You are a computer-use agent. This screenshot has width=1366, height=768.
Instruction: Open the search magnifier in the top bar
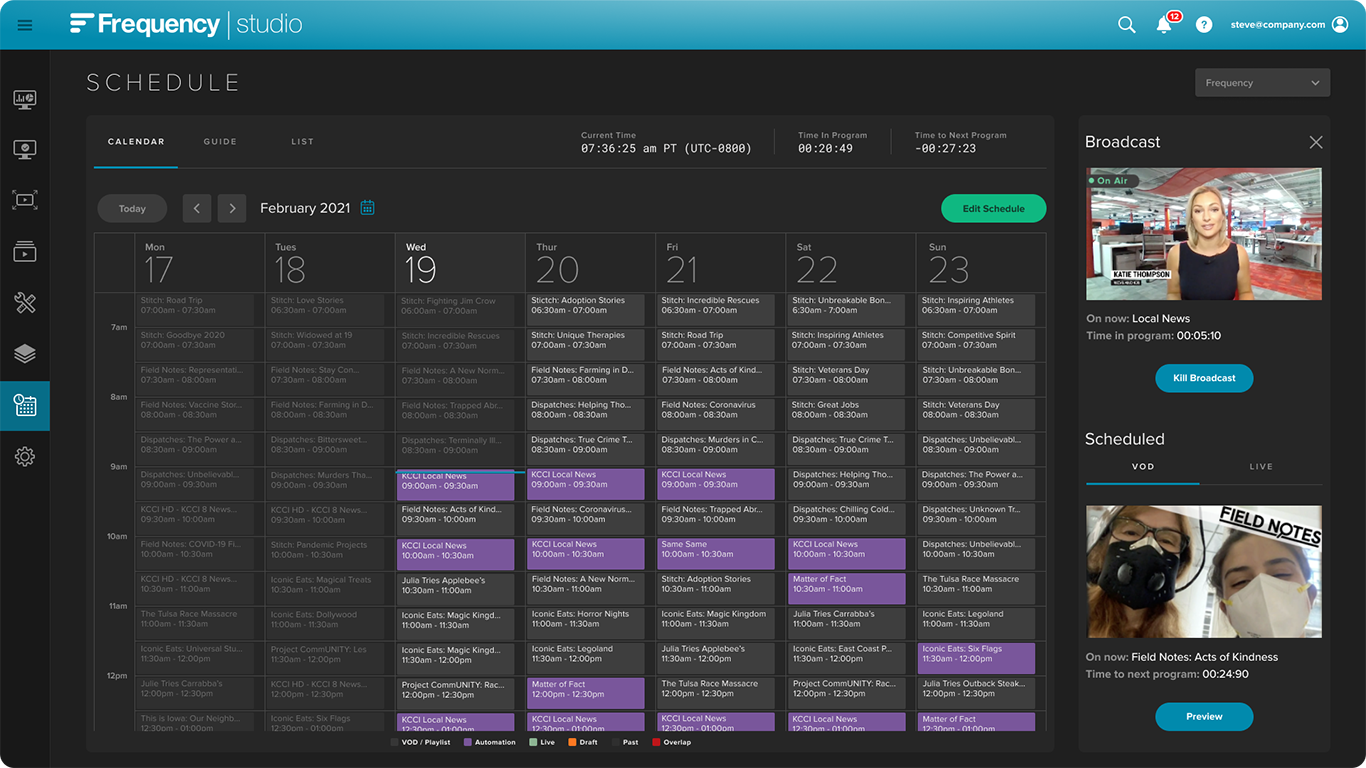[x=1126, y=24]
